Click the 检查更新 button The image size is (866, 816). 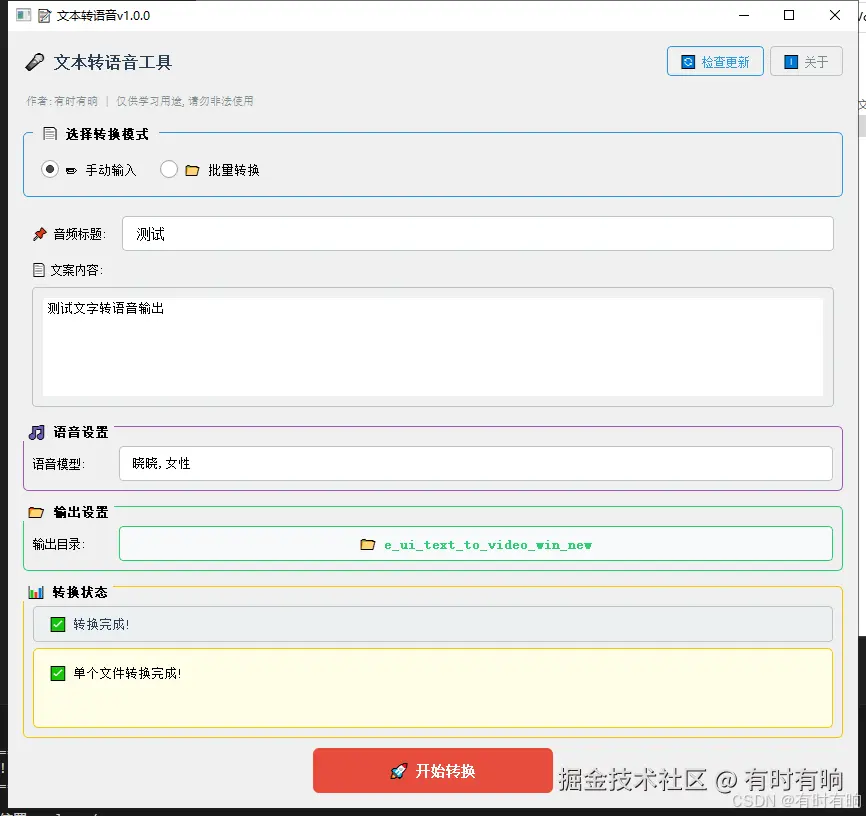point(715,61)
